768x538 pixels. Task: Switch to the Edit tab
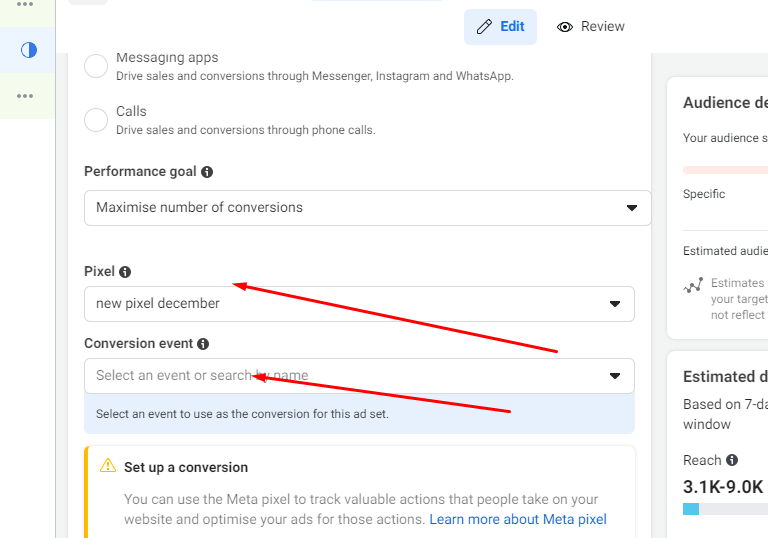(x=500, y=27)
